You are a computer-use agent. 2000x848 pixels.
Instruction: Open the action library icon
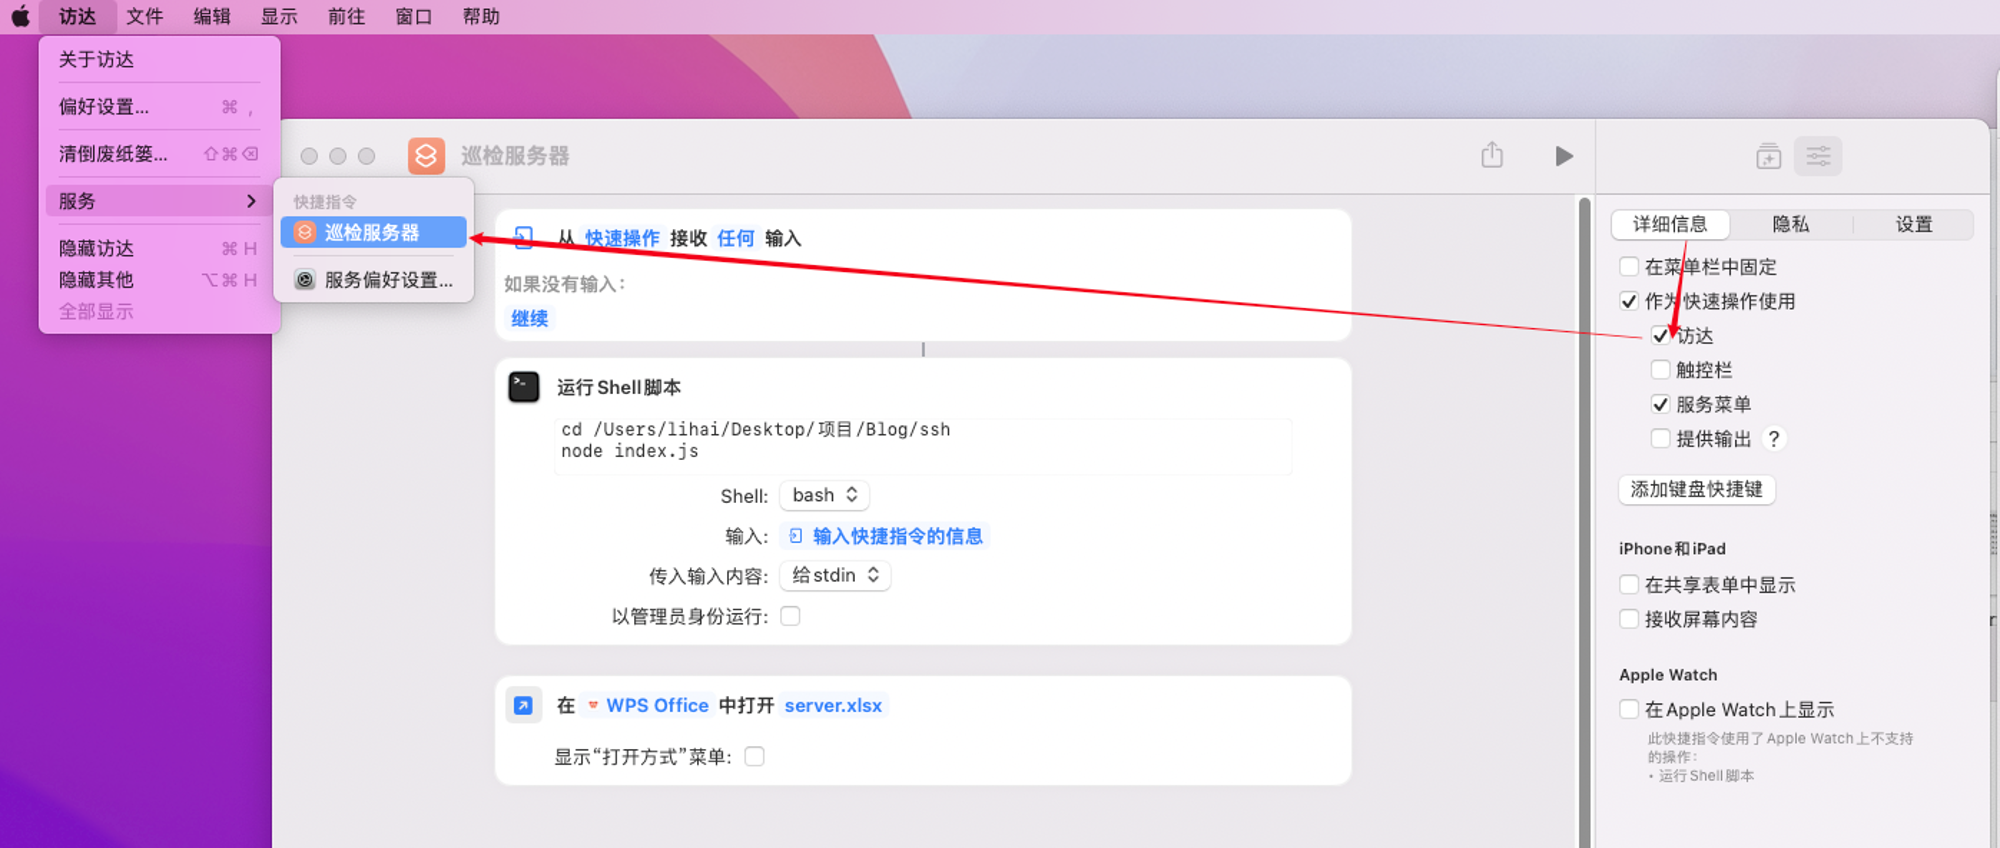(1768, 156)
